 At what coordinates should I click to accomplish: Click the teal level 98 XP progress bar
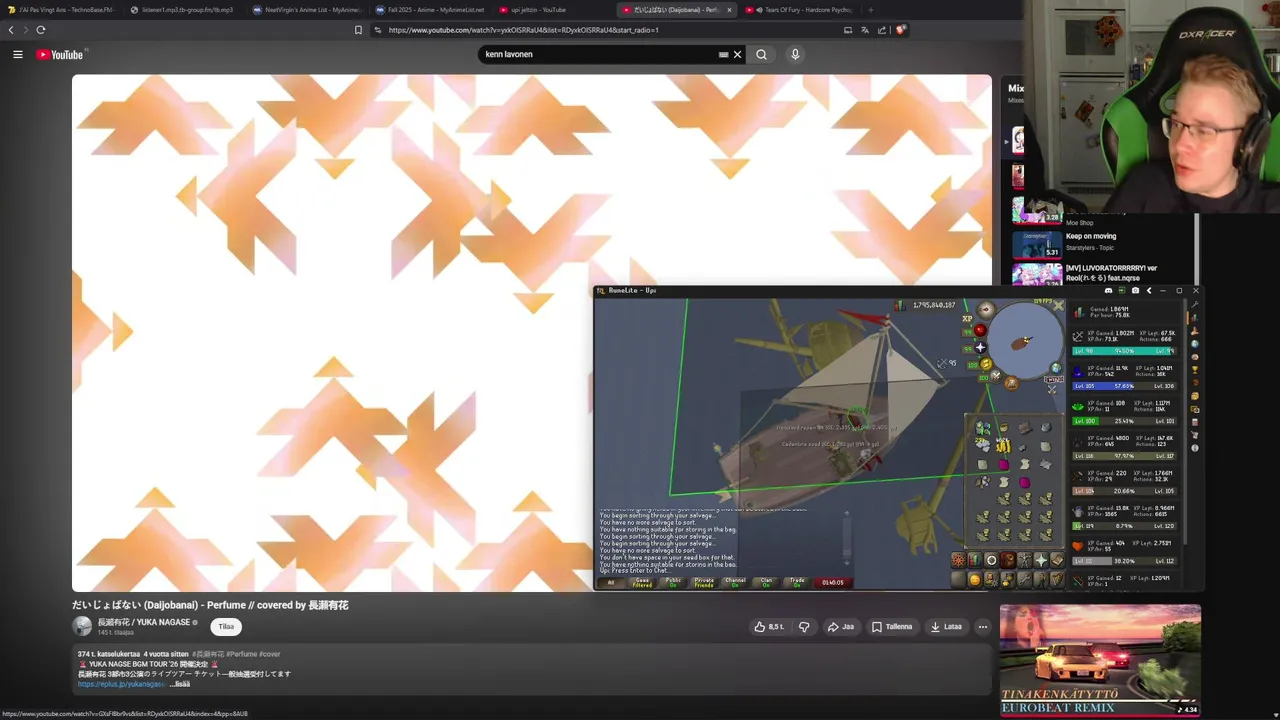click(1124, 351)
